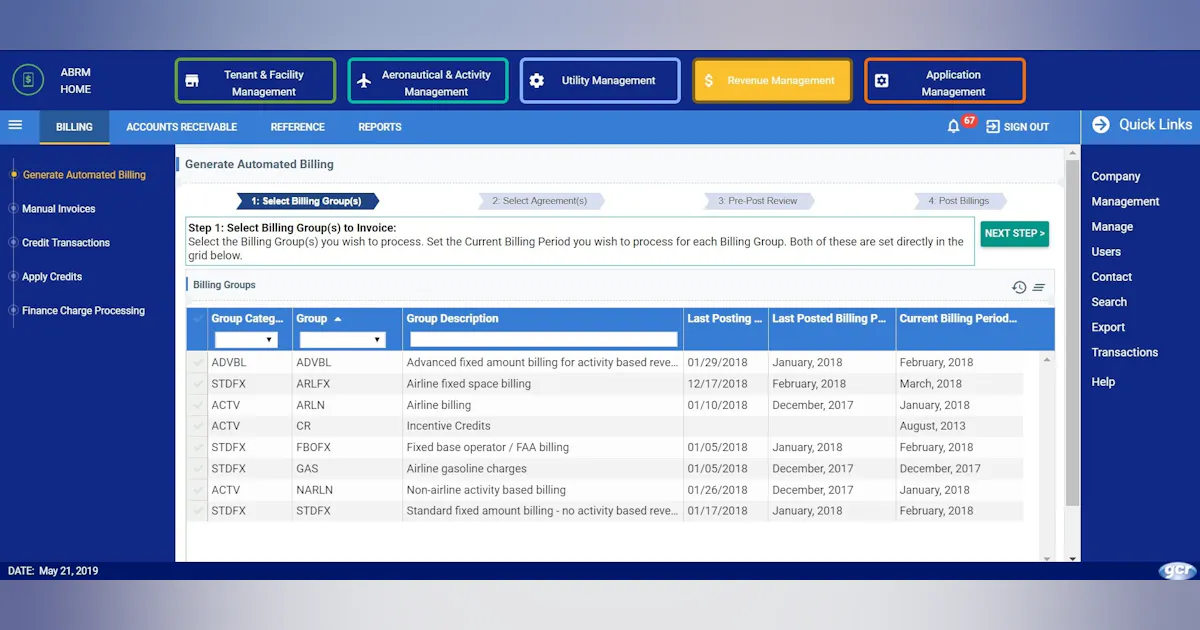Check the CR Incentive Credits row
The image size is (1200, 630).
(x=198, y=426)
